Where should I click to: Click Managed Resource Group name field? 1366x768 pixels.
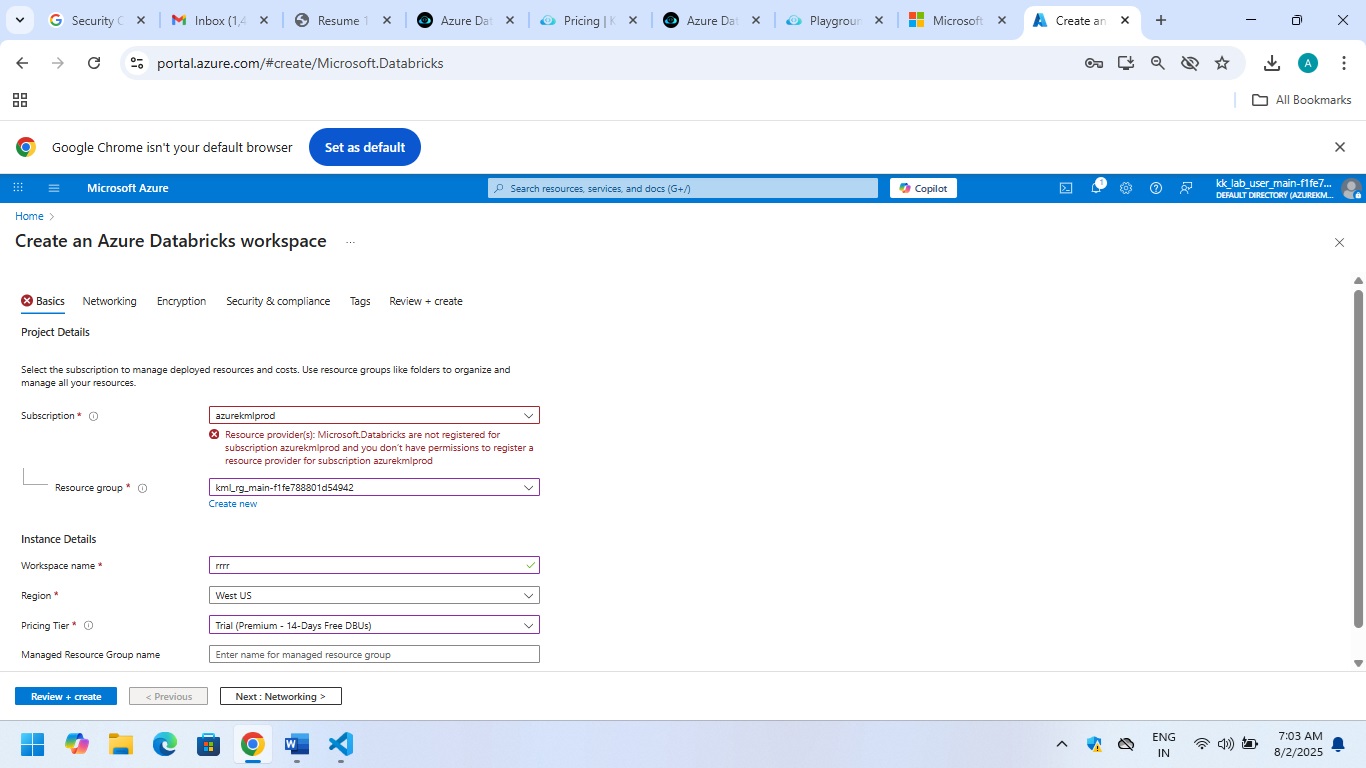374,654
